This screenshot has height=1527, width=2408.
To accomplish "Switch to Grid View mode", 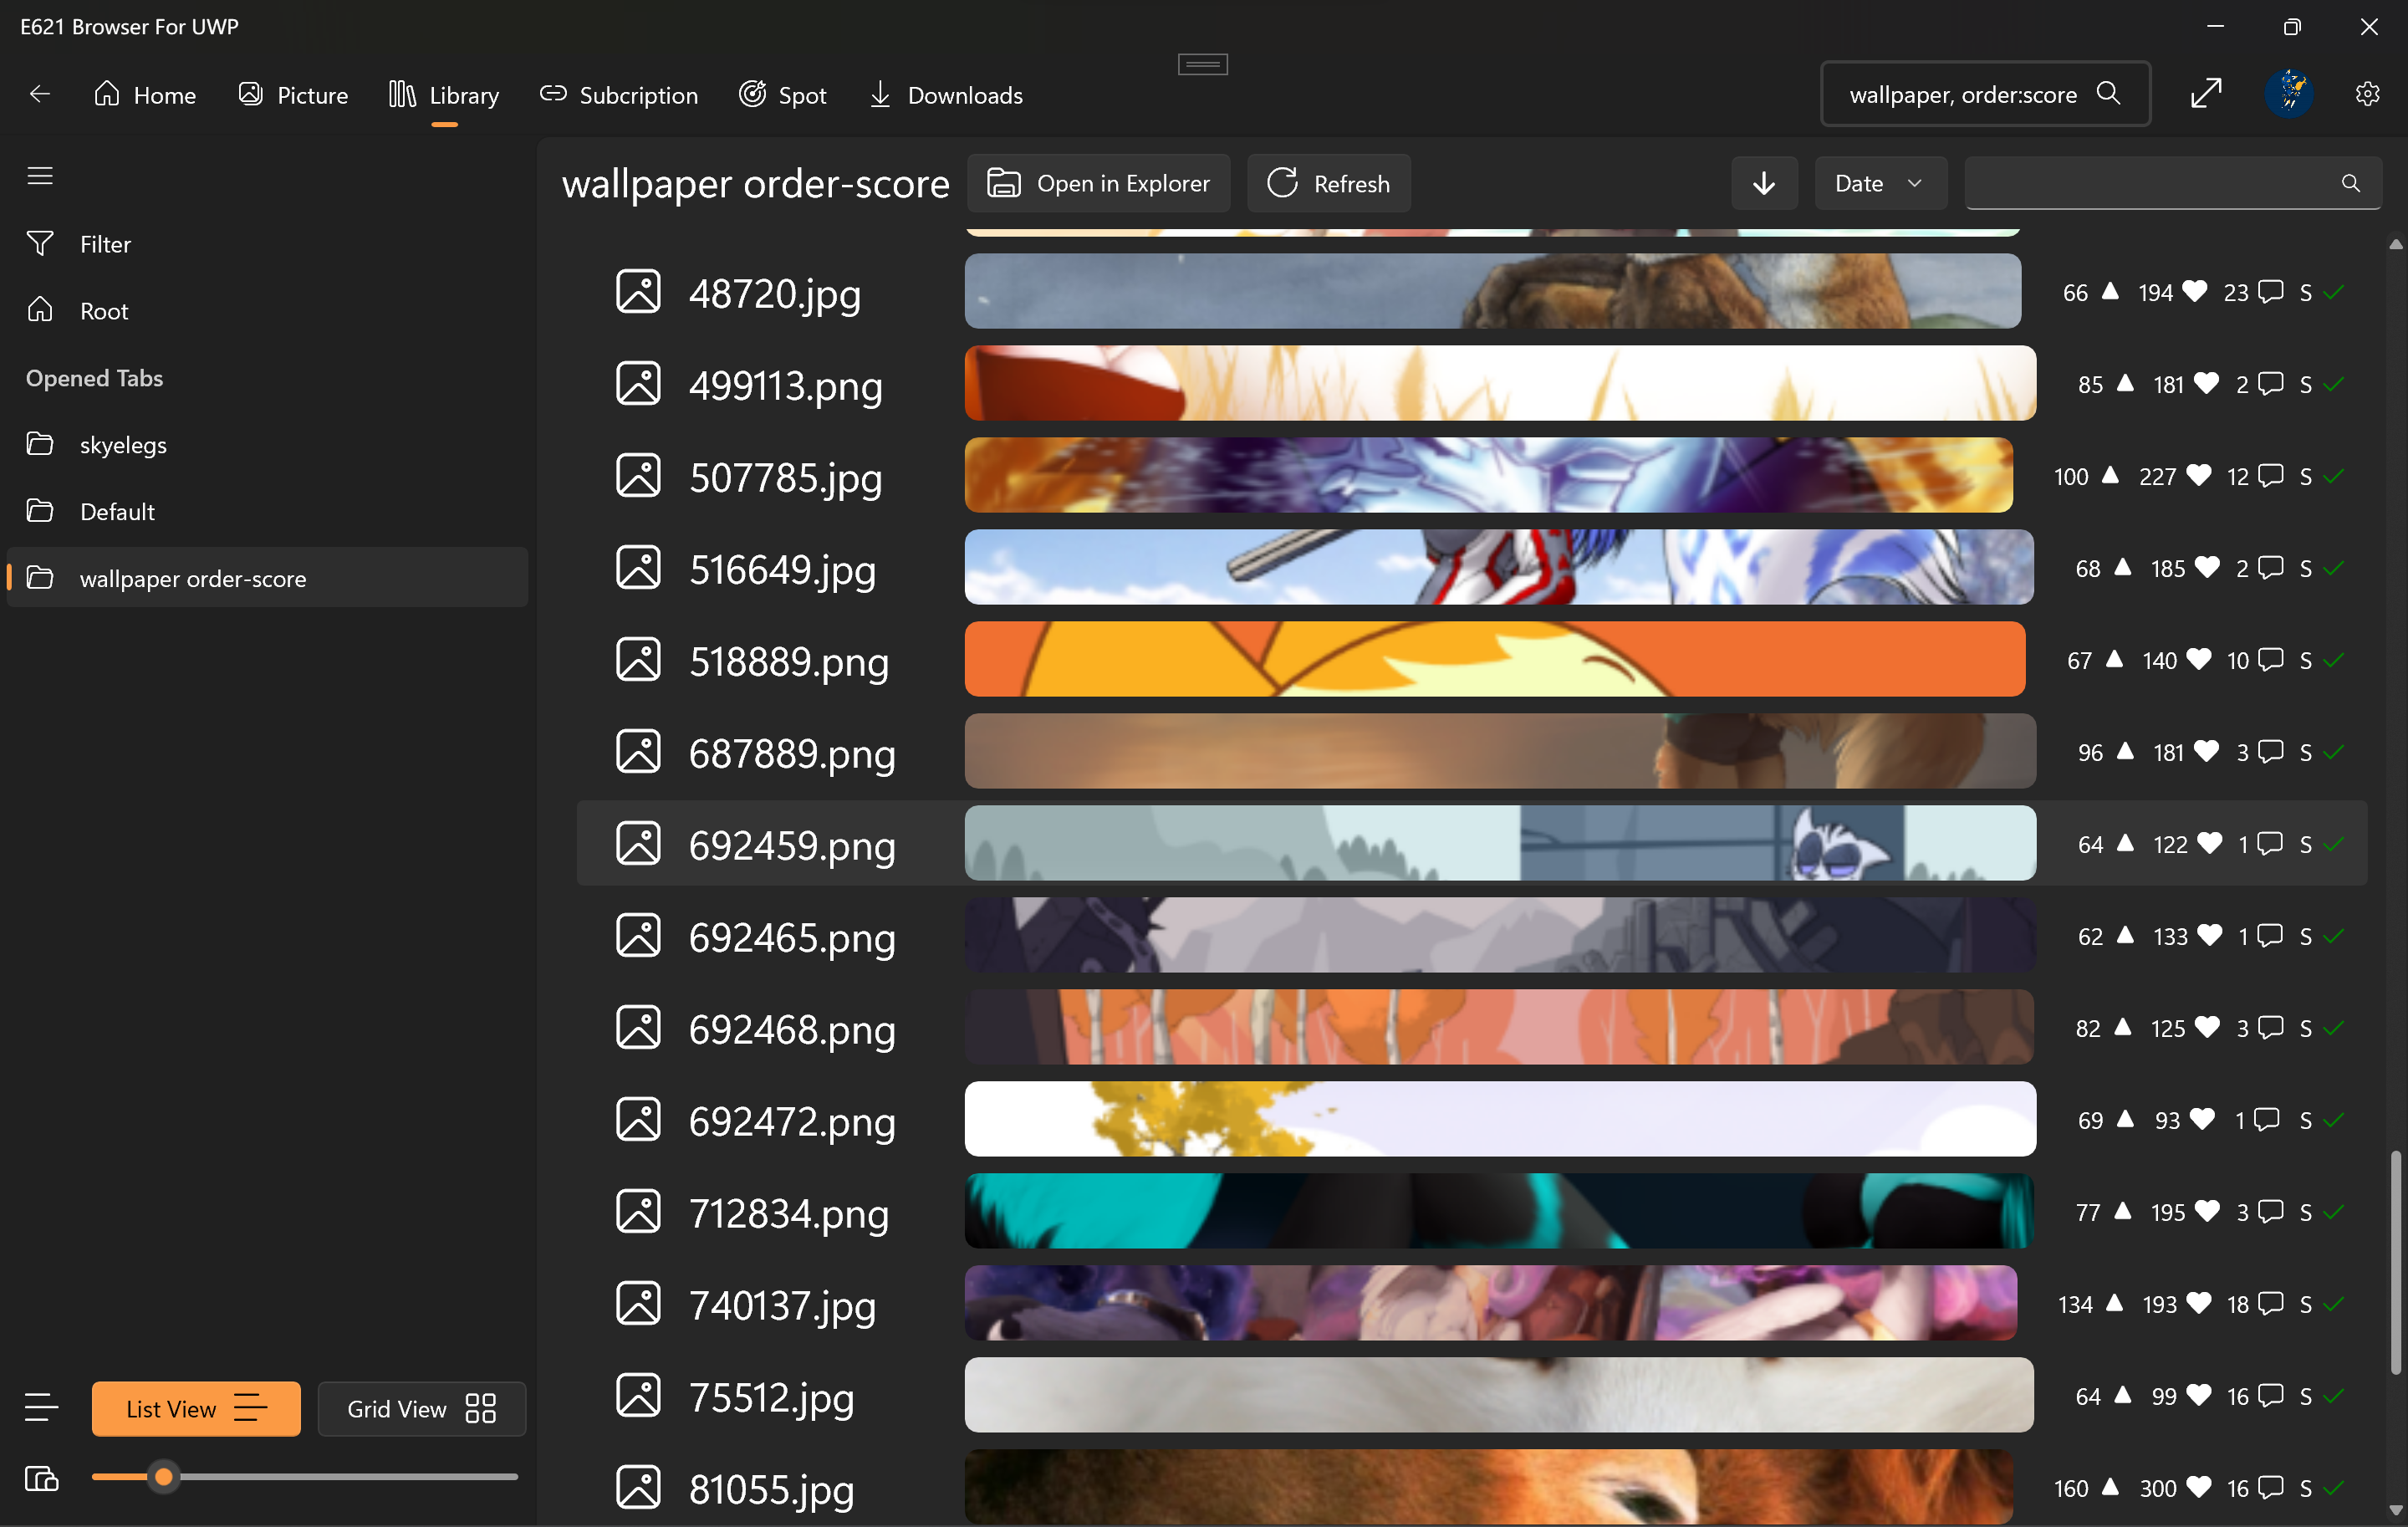I will coord(421,1408).
